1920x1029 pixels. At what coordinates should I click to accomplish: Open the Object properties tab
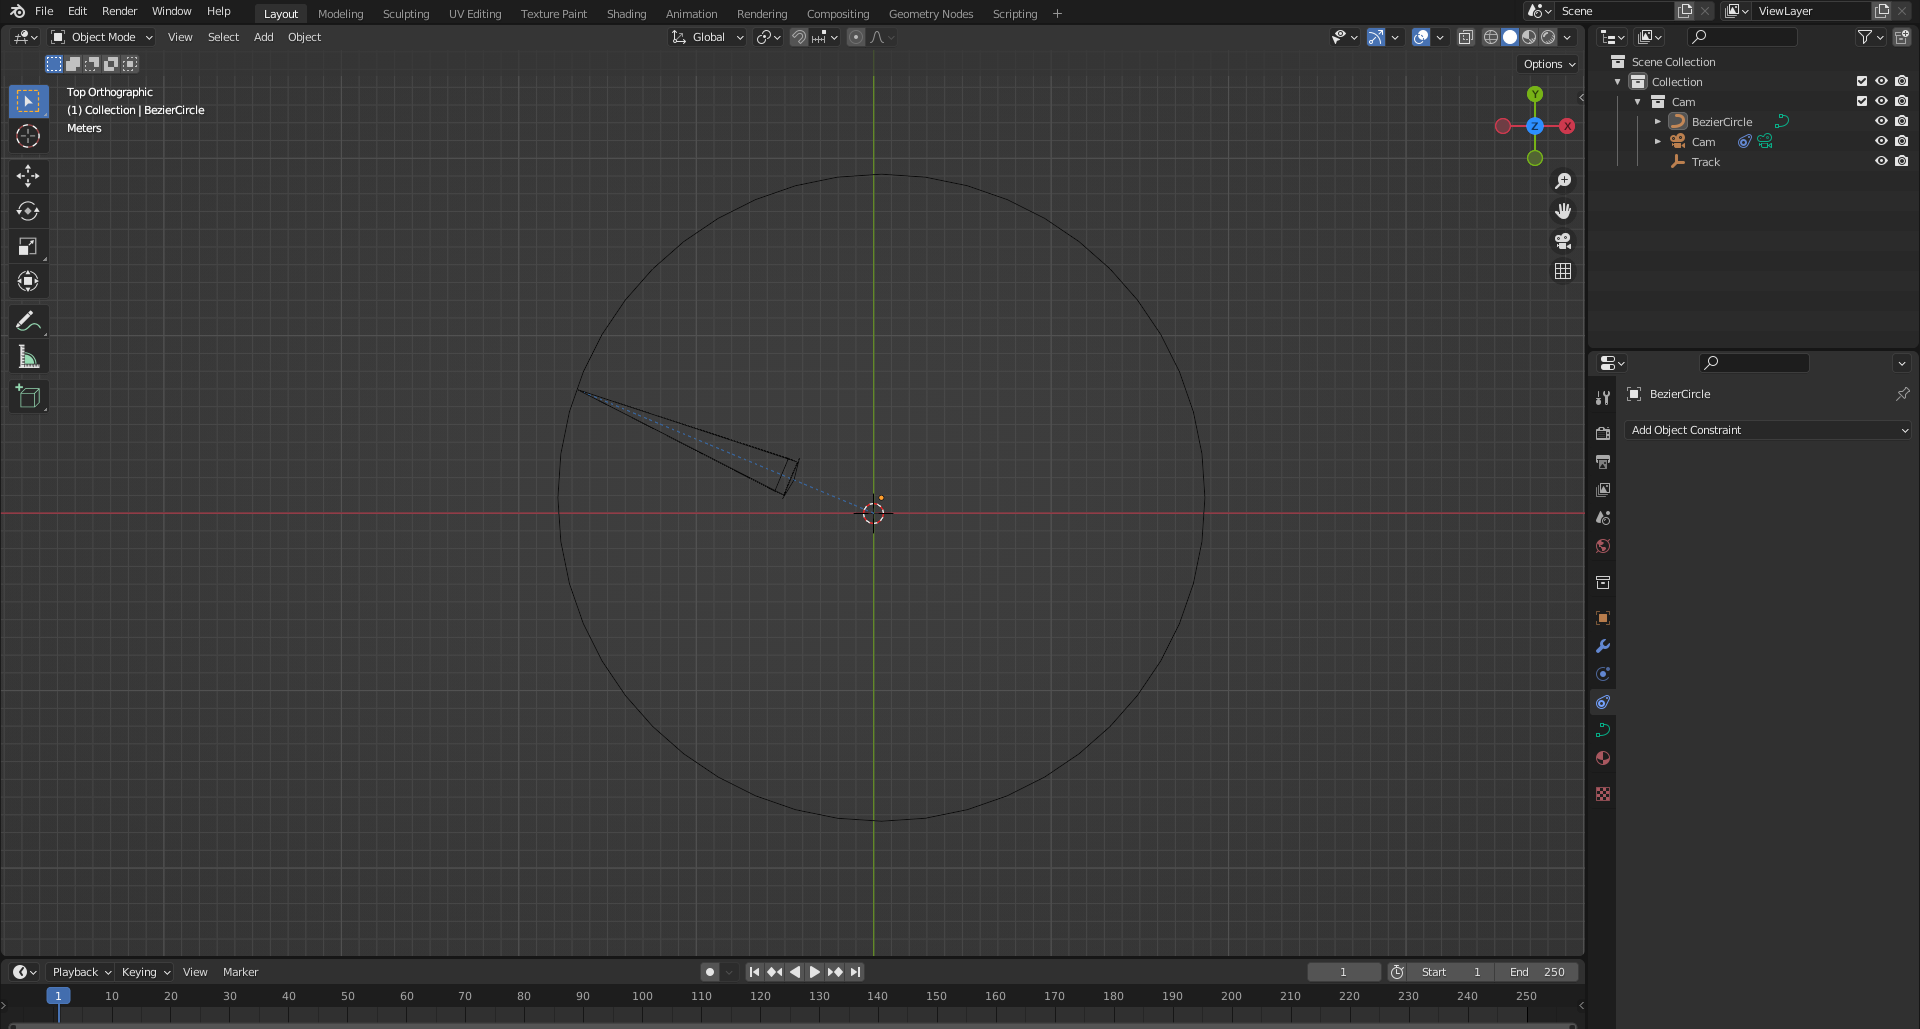pos(1603,618)
